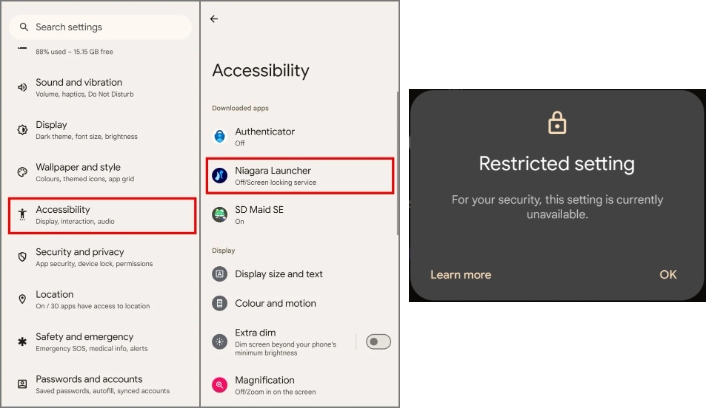
Task: Open Accessibility in settings list
Action: [102, 215]
